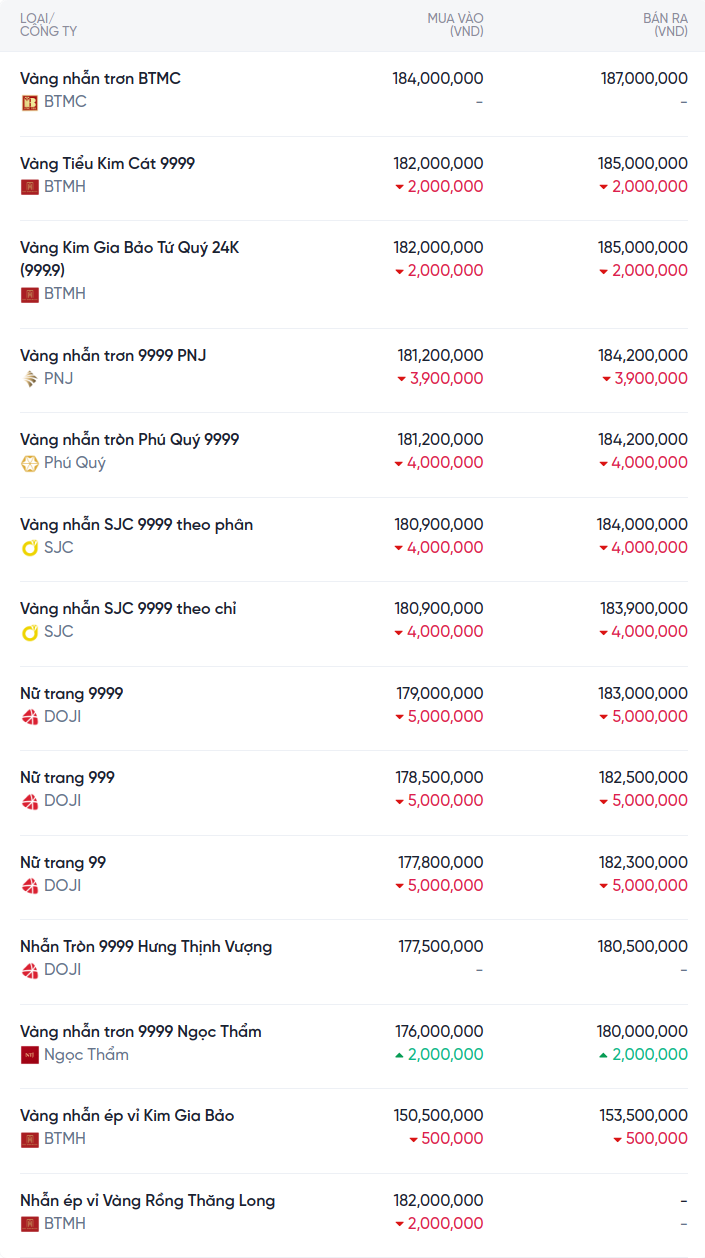Image resolution: width=705 pixels, height=1258 pixels.
Task: Select Nữ trang 999 row title
Action: click(x=67, y=777)
